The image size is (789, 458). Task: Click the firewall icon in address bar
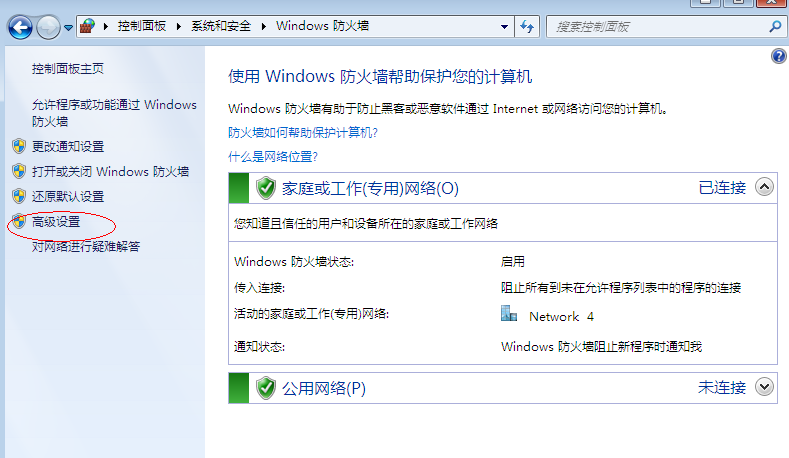88,26
